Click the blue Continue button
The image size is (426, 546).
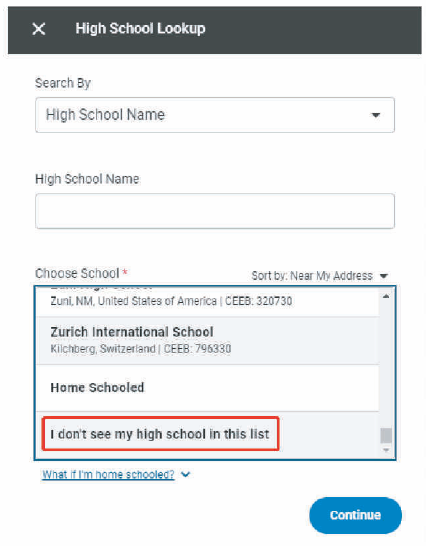point(355,515)
